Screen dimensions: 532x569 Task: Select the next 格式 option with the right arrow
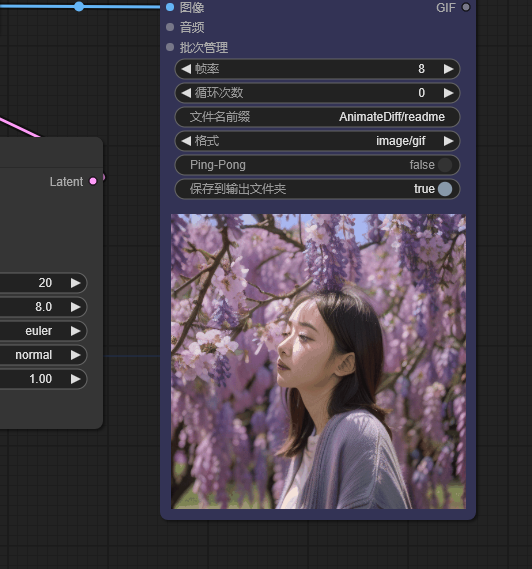449,141
